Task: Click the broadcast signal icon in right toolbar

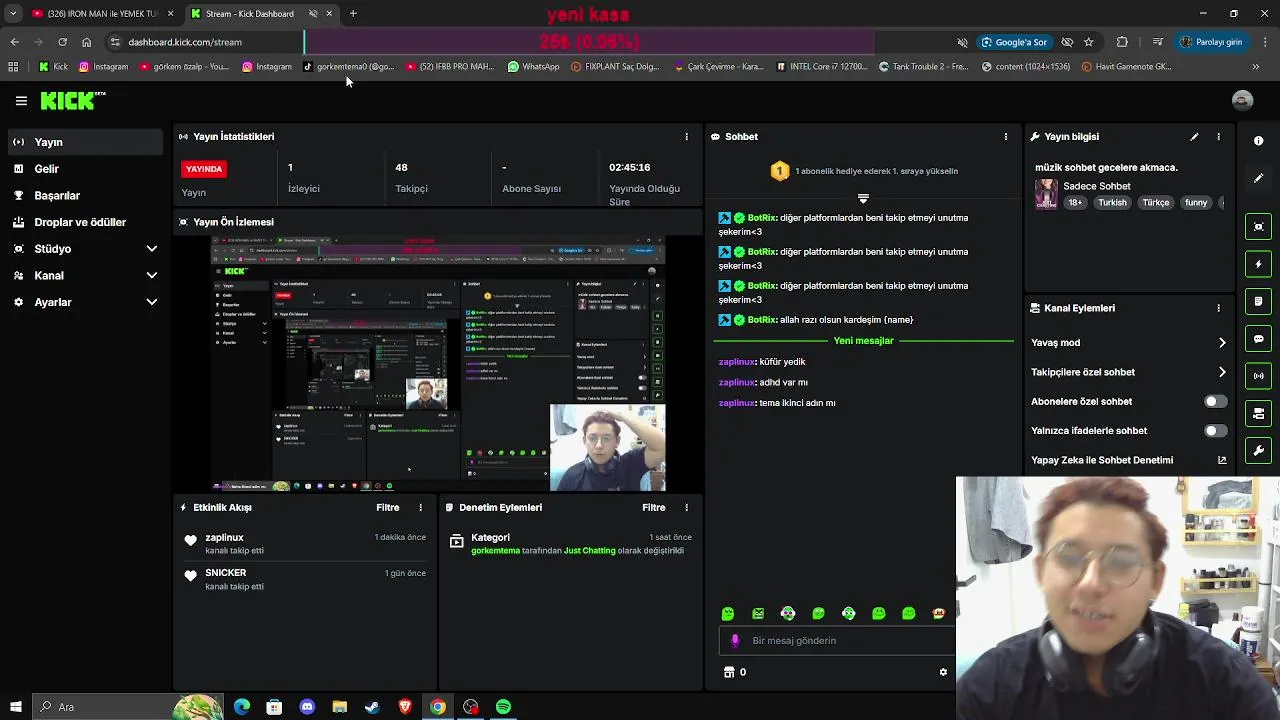Action: [x=1259, y=376]
